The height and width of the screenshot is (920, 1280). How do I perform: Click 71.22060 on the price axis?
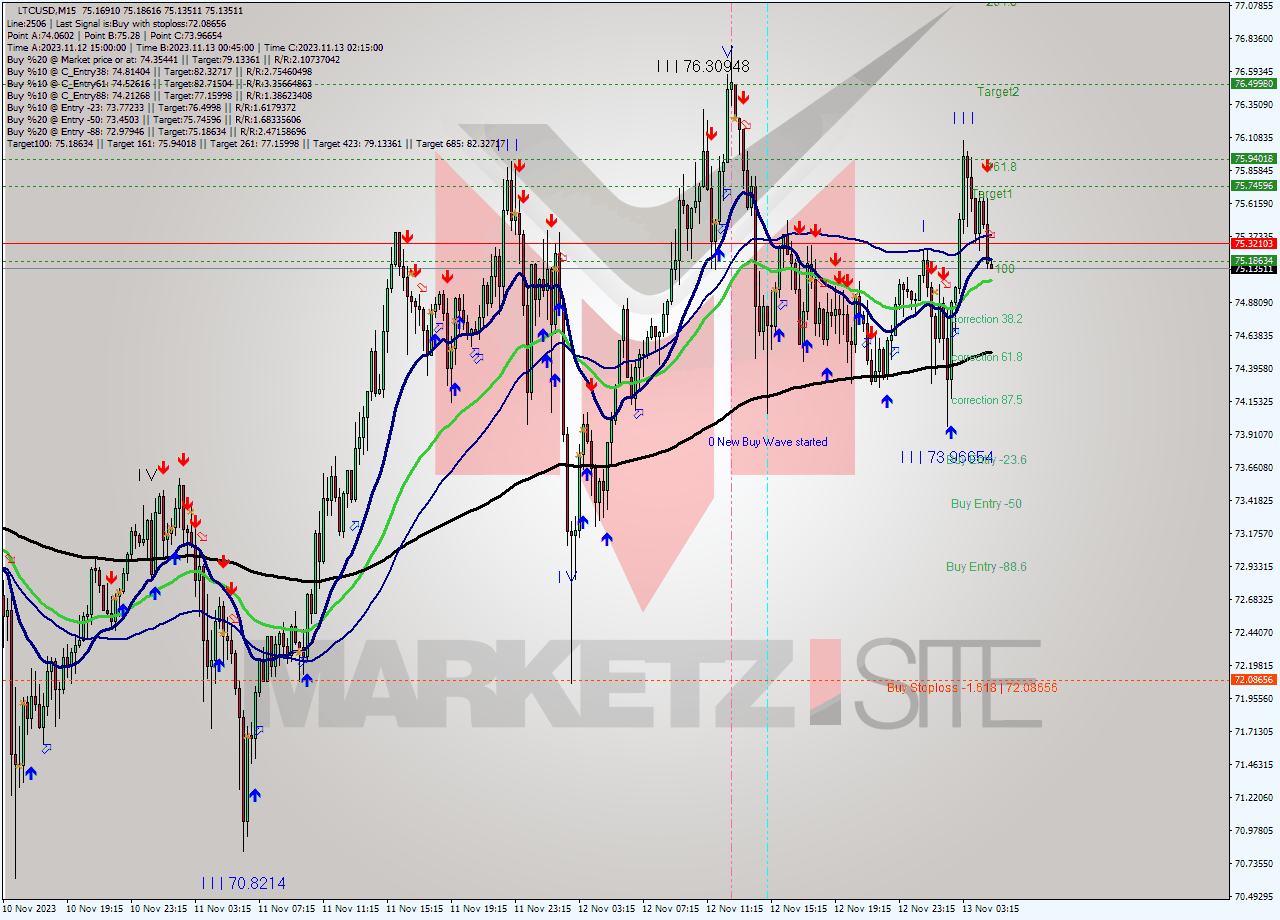(1254, 798)
